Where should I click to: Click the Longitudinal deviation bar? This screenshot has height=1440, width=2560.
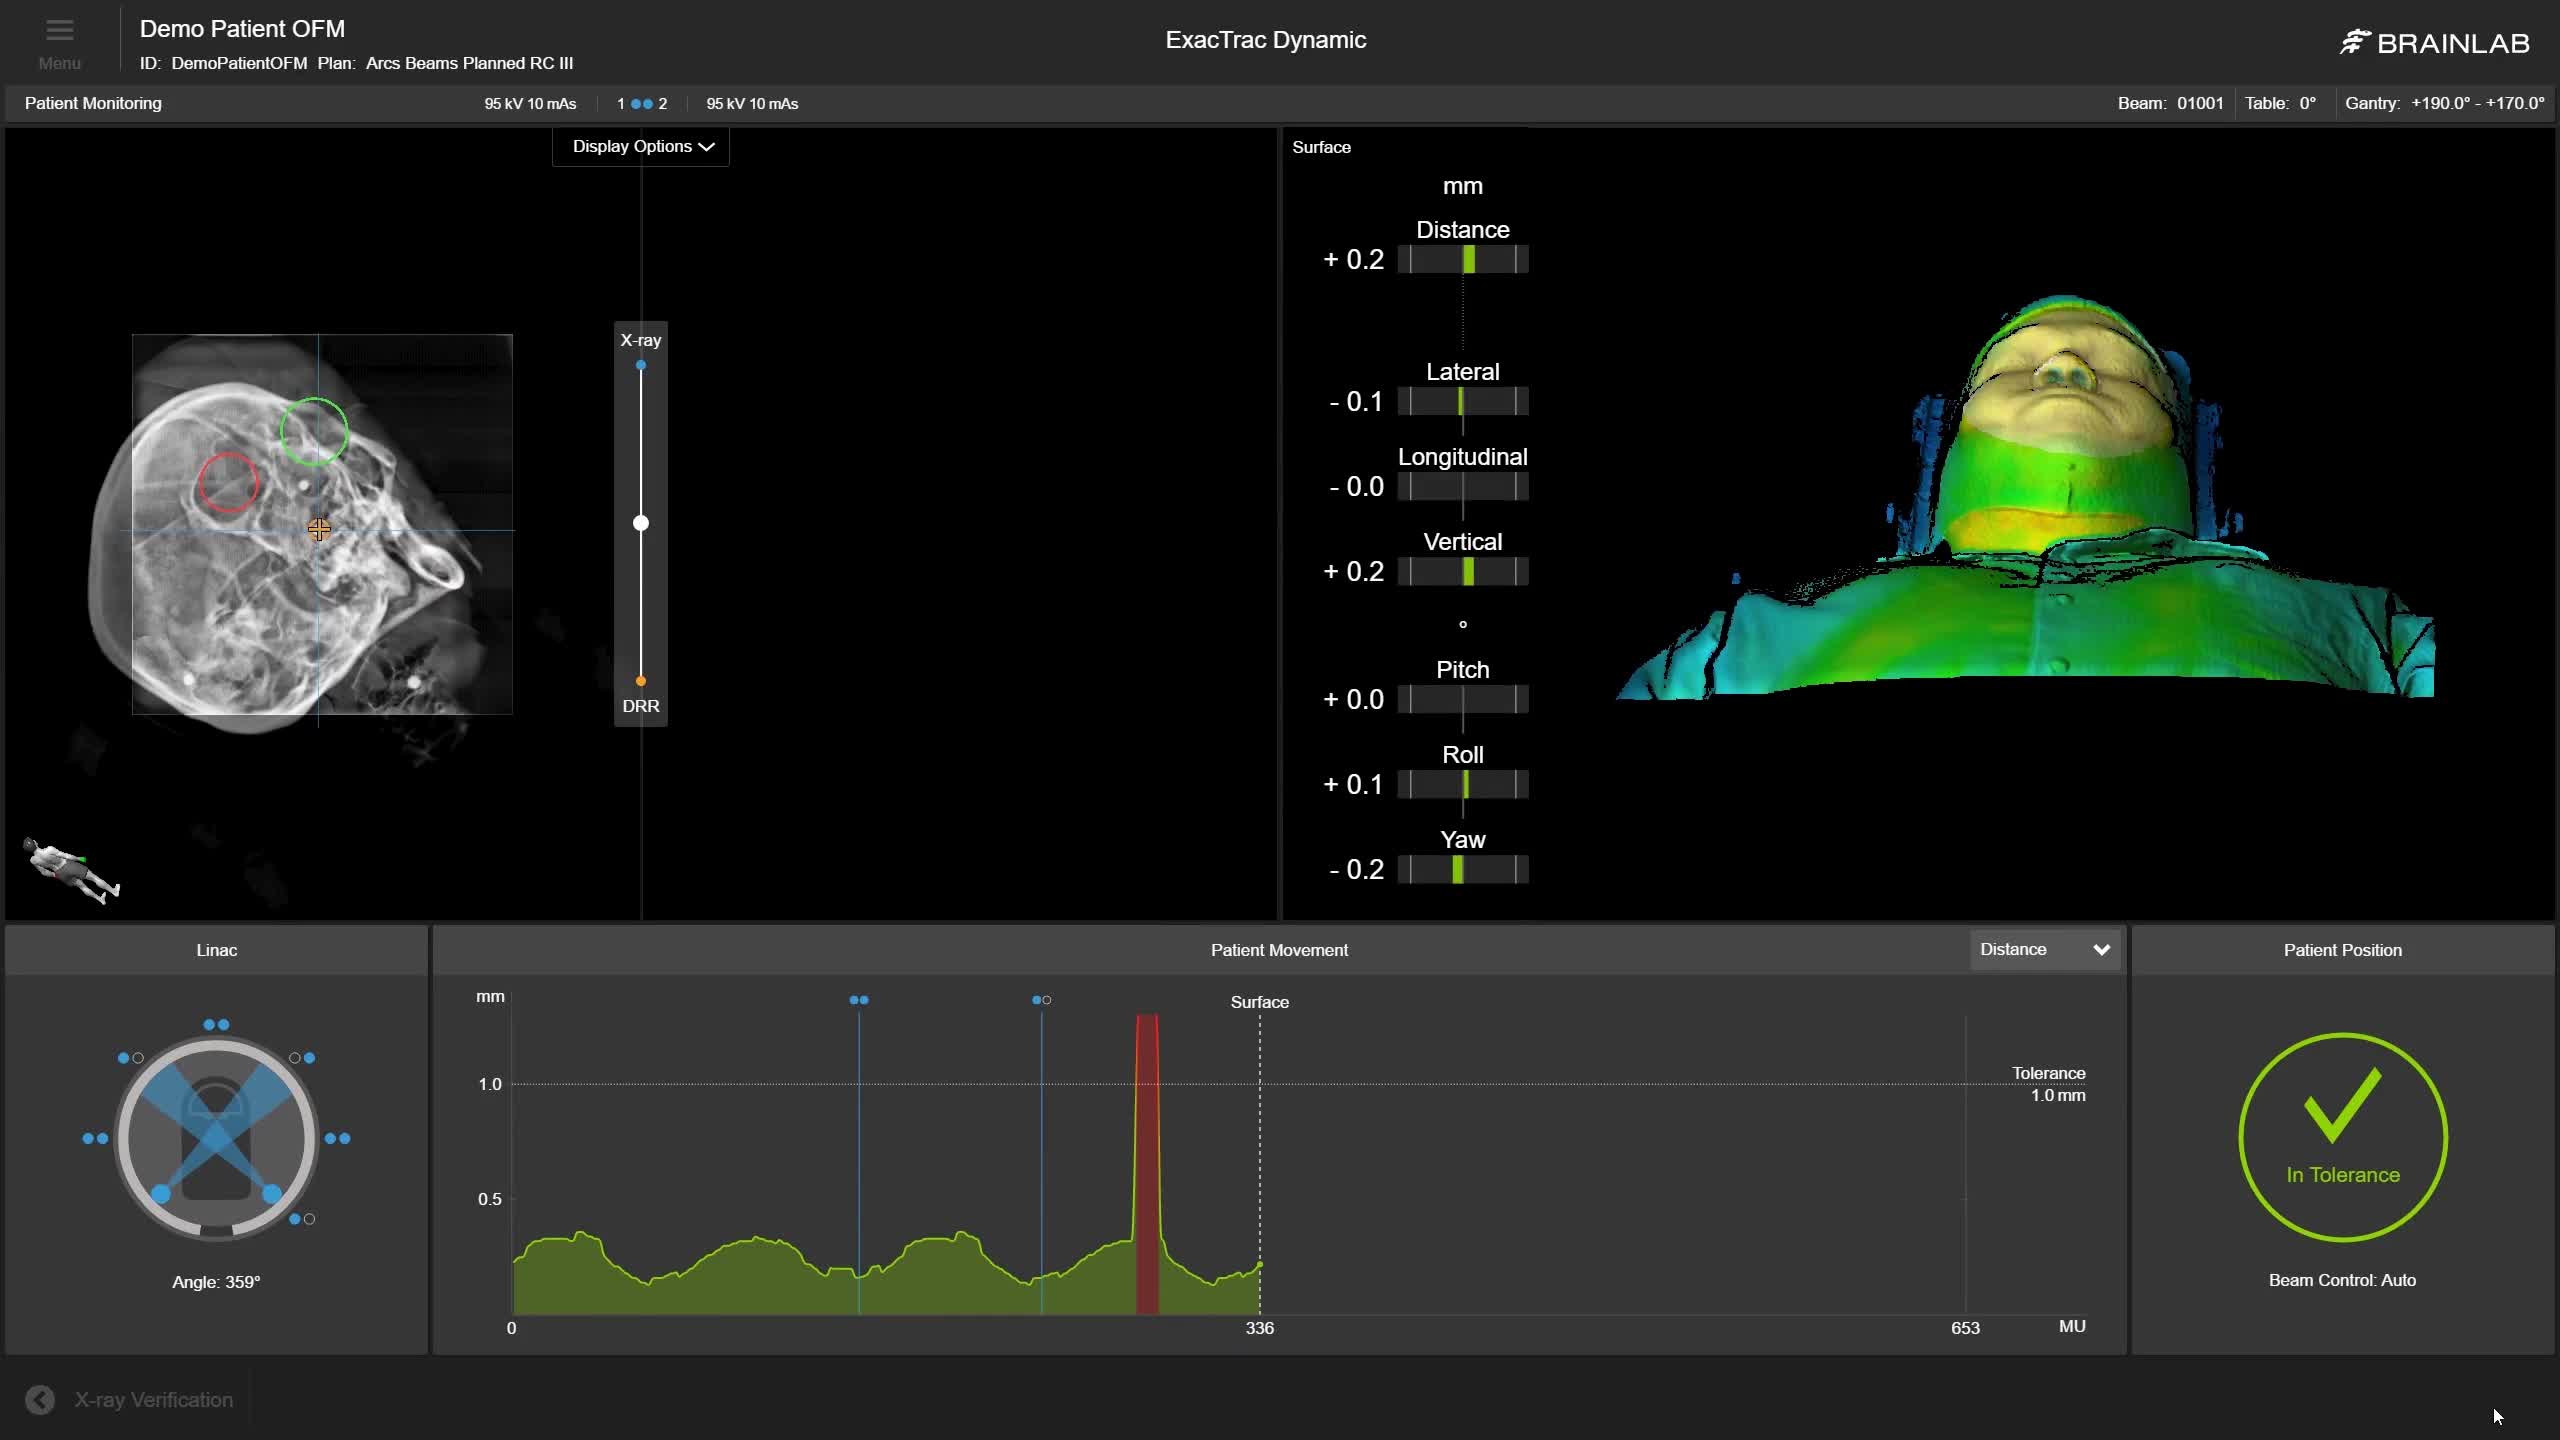tap(1463, 486)
